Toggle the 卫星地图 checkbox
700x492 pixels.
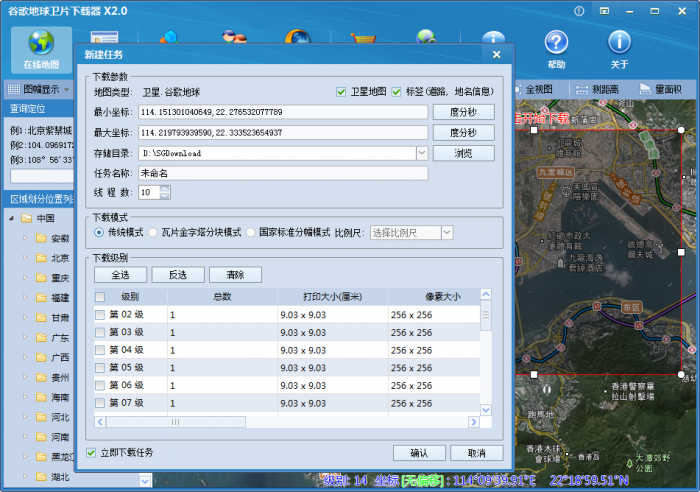click(x=341, y=92)
